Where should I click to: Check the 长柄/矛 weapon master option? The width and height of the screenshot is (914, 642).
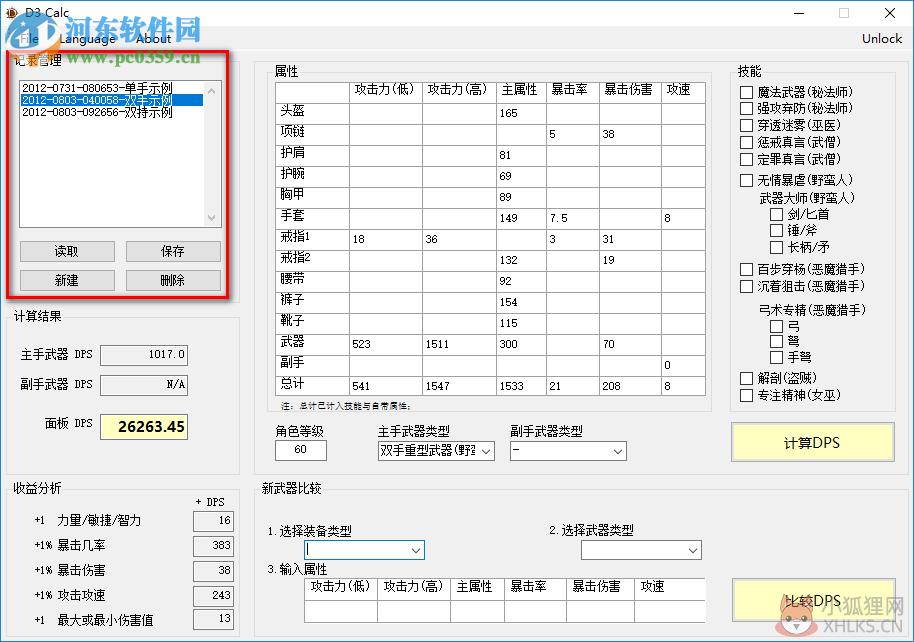[x=776, y=247]
